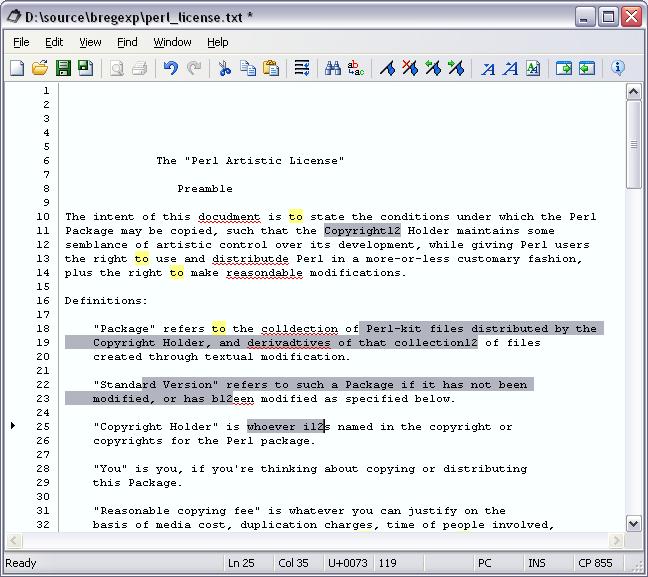
Task: Click the Ready text in status bar
Action: 21,563
